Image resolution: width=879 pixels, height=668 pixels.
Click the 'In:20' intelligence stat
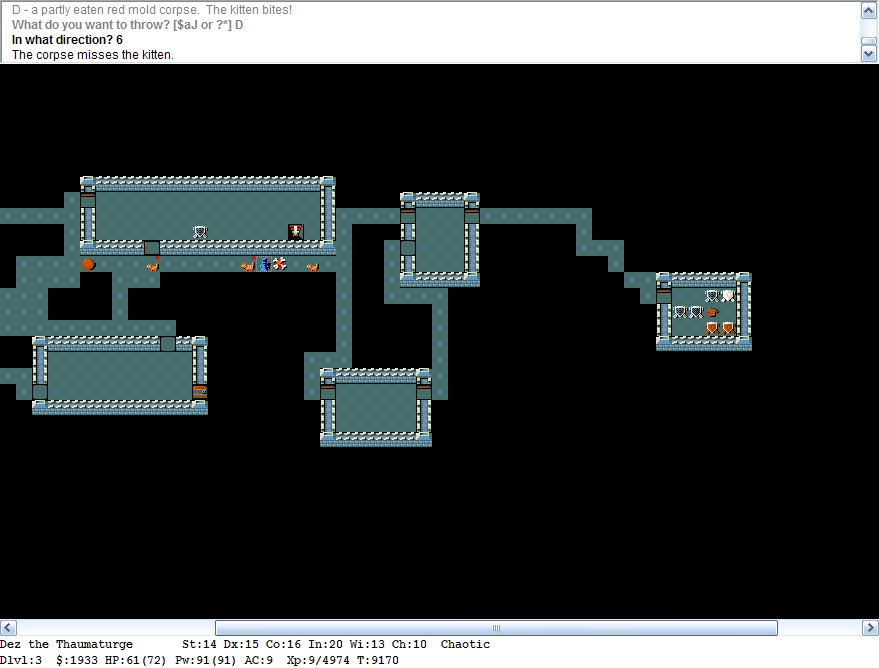(325, 644)
